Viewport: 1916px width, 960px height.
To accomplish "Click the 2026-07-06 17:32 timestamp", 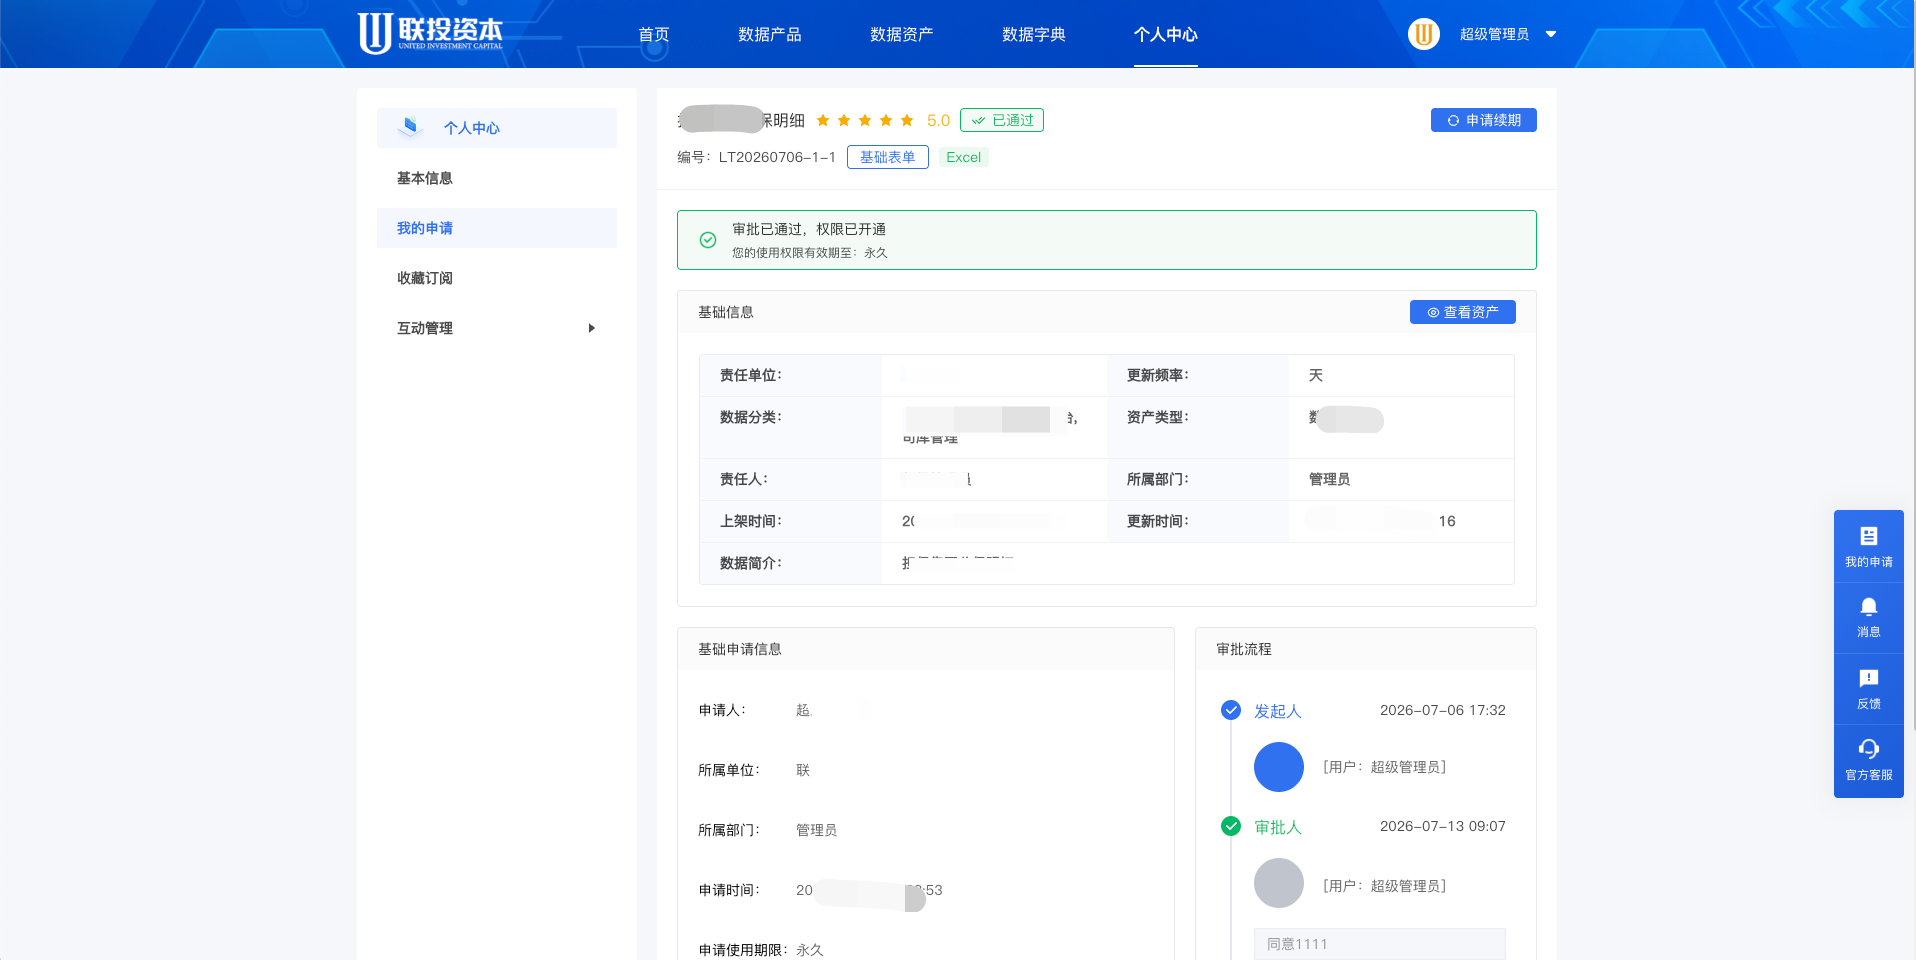I will coord(1443,710).
